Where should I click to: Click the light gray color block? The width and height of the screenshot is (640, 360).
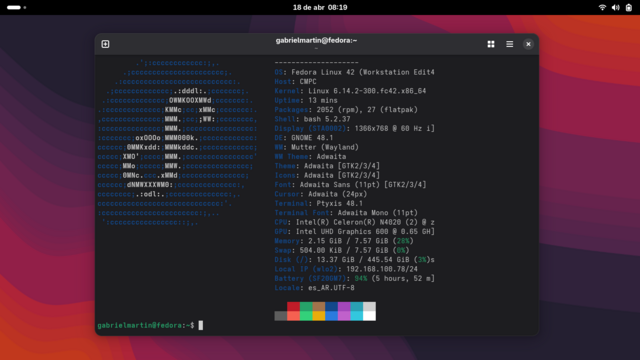pyautogui.click(x=369, y=307)
